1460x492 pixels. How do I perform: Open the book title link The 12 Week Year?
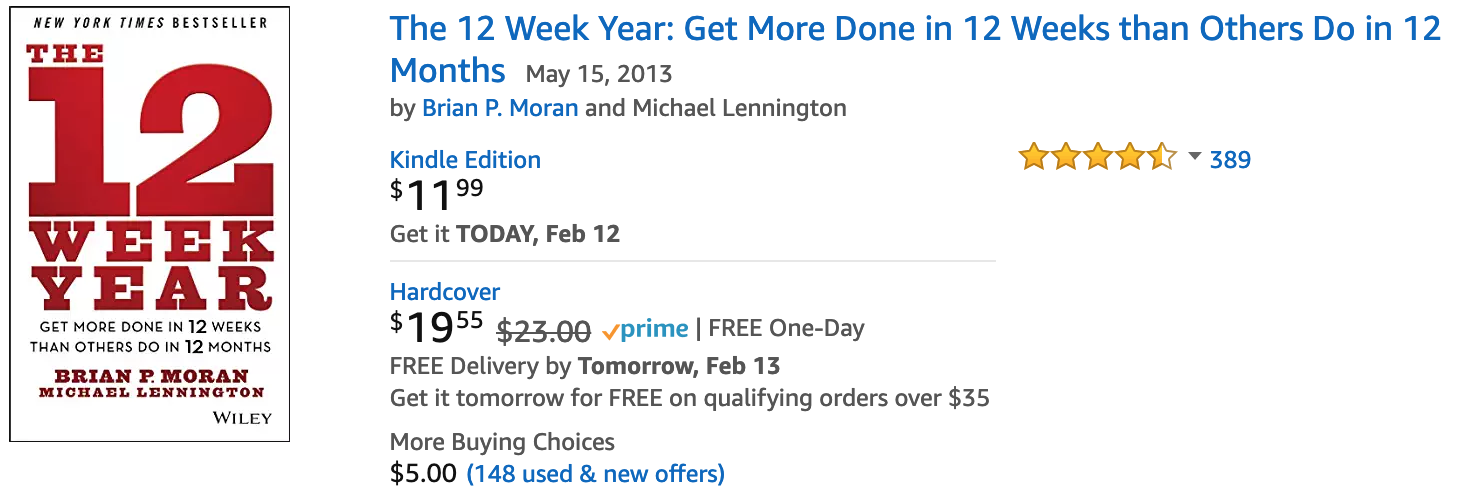(x=915, y=49)
